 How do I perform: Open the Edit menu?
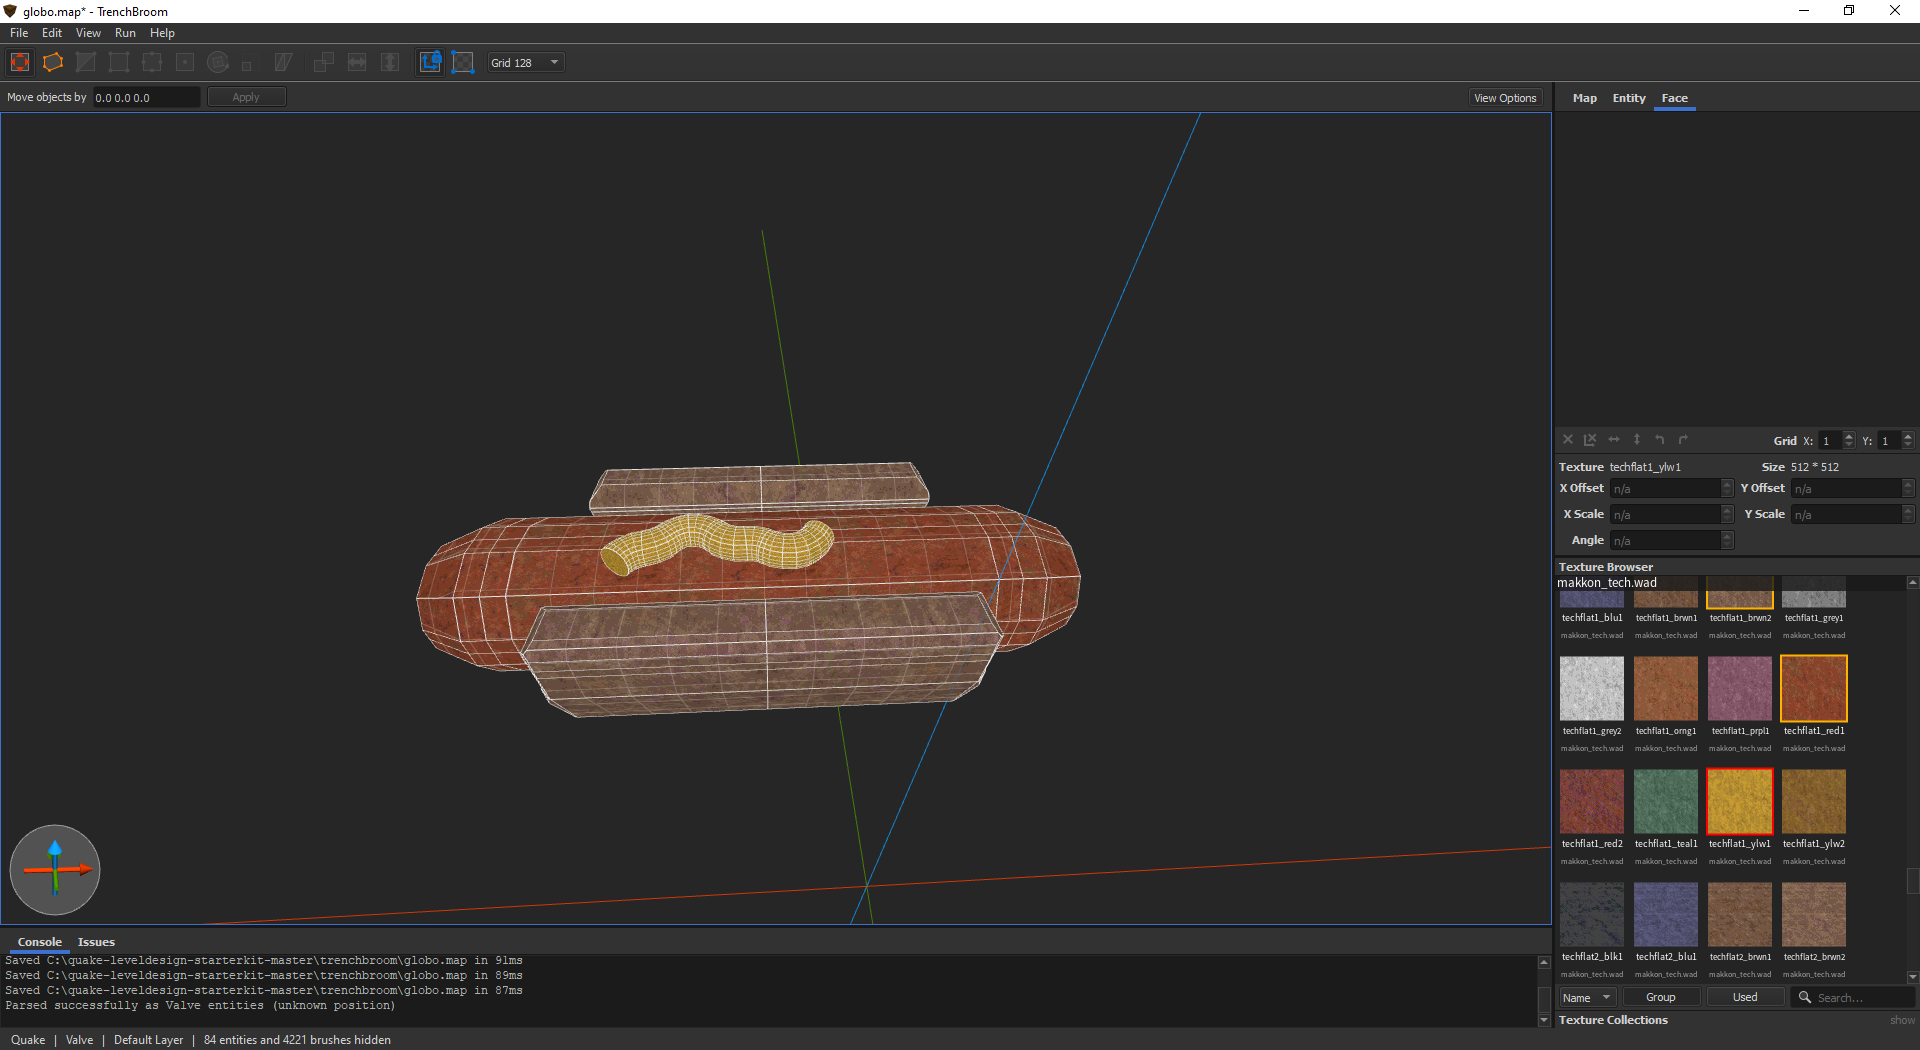(52, 33)
